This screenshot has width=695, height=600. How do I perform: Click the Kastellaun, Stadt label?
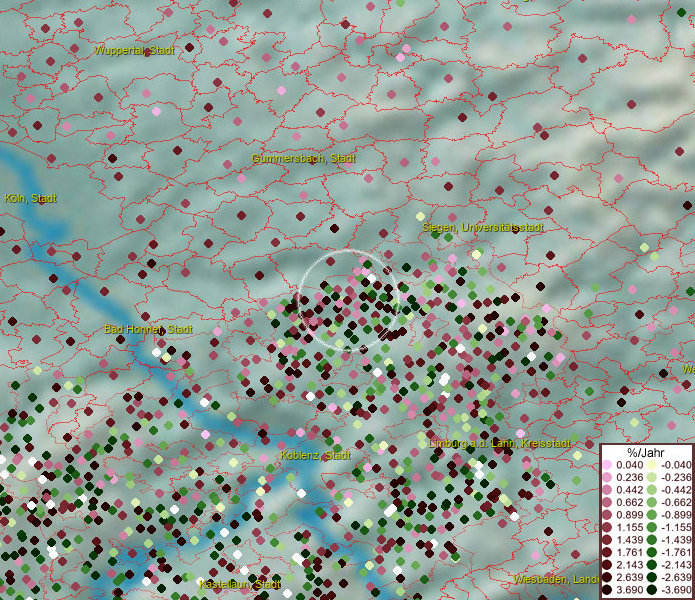[240, 584]
